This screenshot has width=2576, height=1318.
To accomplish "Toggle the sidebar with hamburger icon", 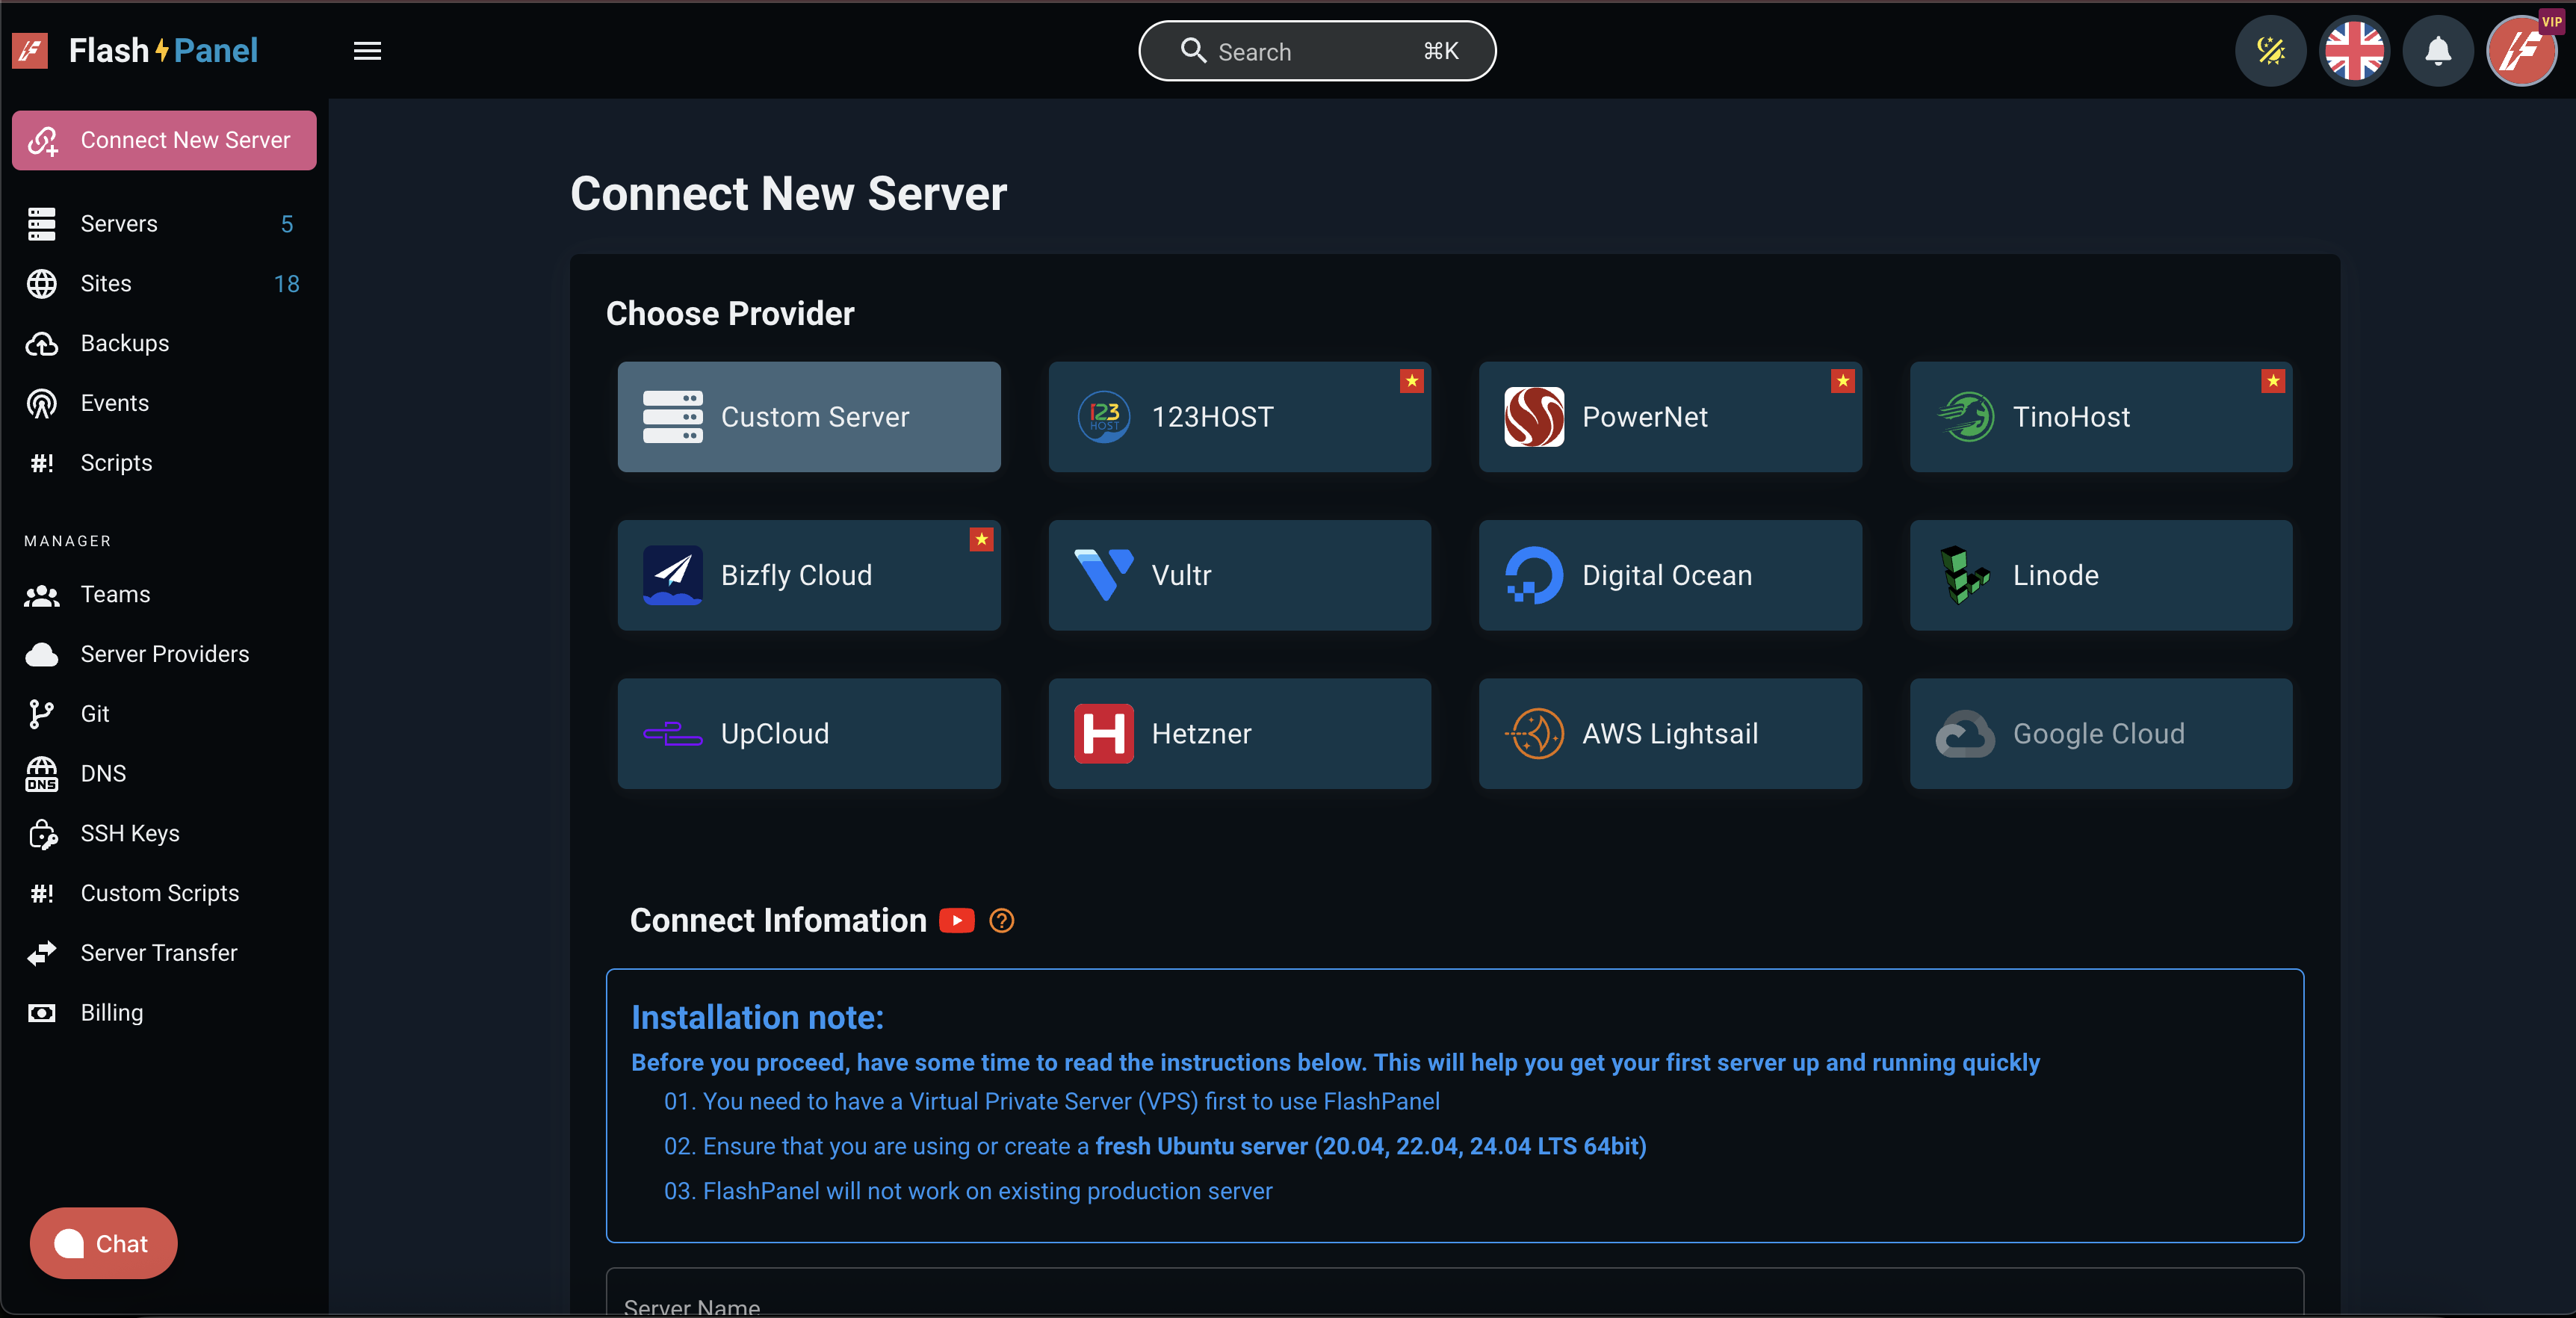I will tap(367, 51).
